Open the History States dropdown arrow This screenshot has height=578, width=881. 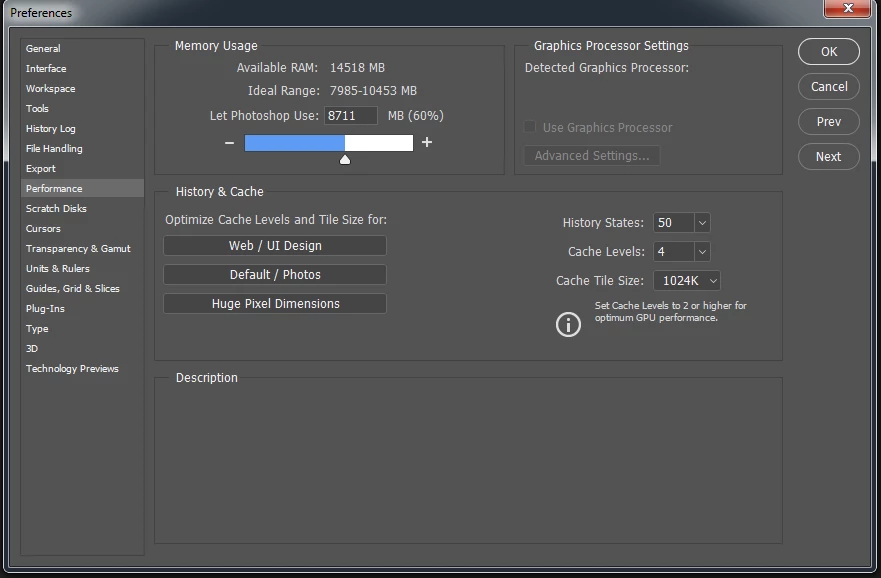click(x=702, y=222)
